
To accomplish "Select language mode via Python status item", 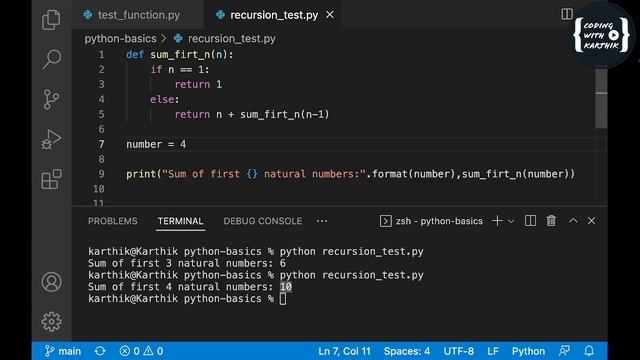I will [x=528, y=351].
